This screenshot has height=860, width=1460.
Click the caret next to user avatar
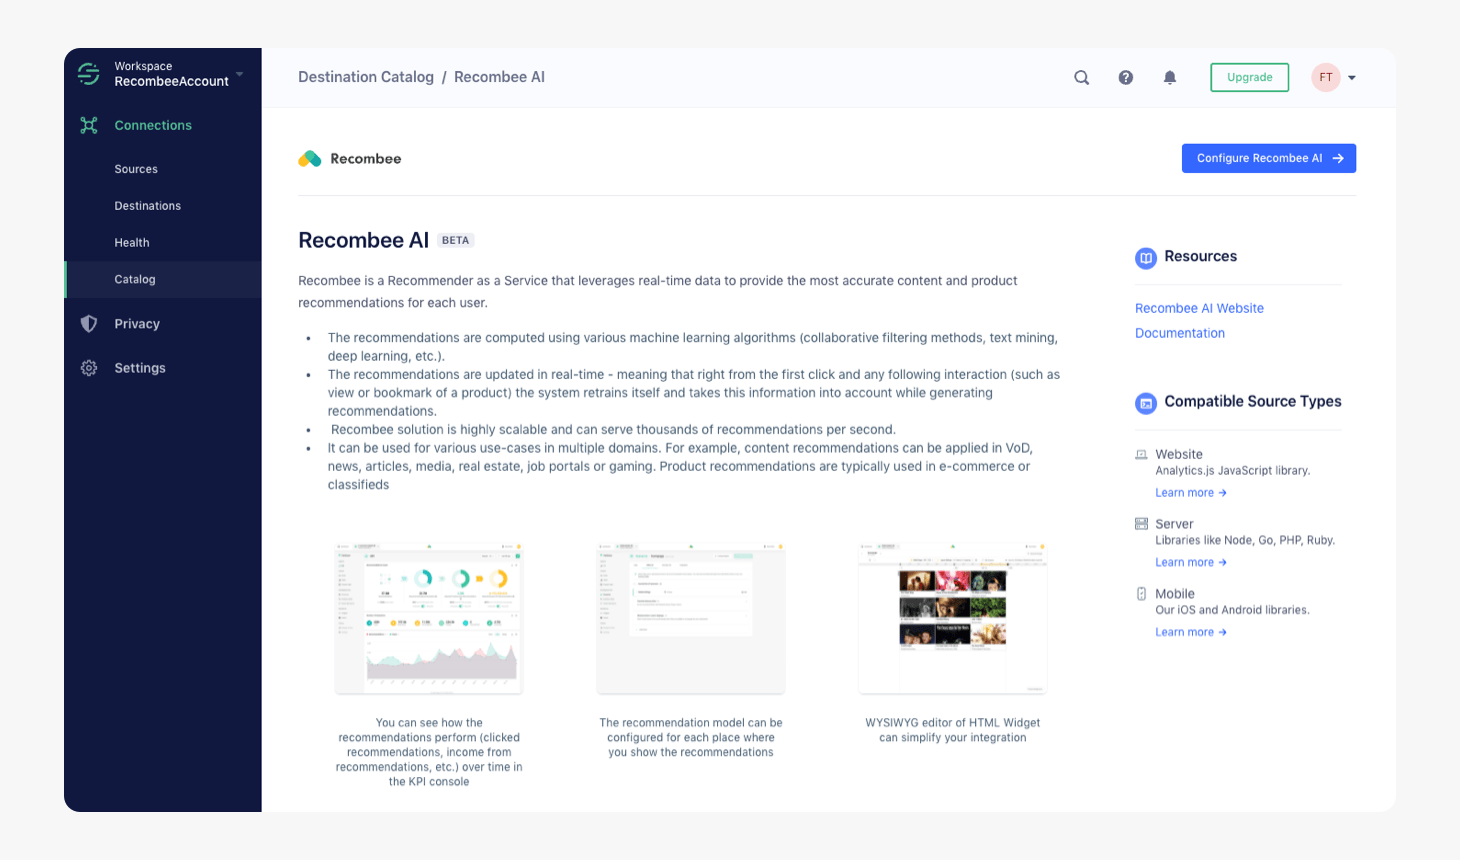pos(1352,78)
